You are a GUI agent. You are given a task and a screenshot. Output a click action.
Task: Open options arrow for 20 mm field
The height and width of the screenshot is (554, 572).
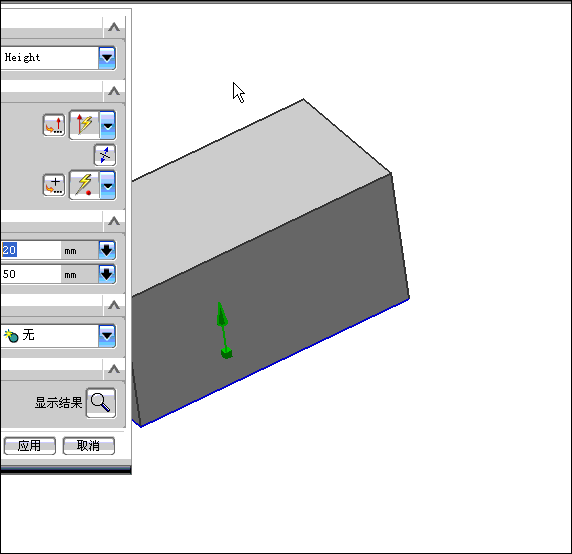click(107, 250)
